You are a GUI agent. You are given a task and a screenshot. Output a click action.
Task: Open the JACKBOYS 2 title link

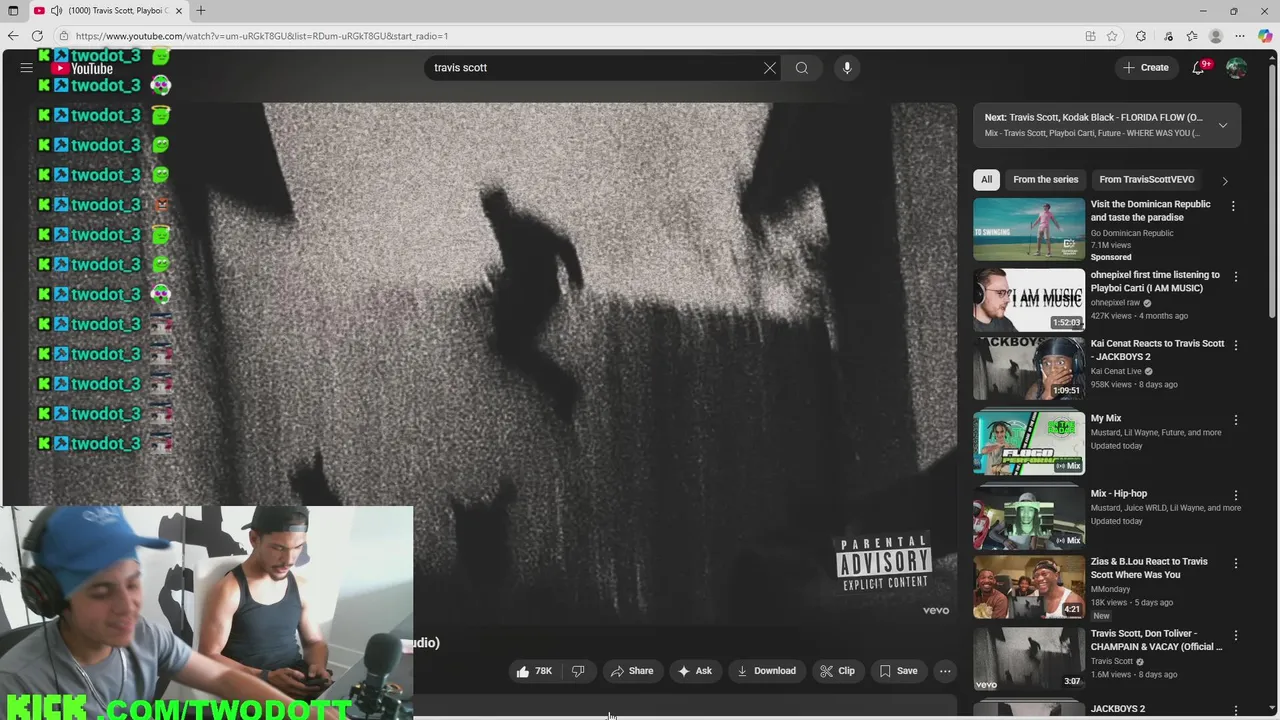tap(1118, 709)
